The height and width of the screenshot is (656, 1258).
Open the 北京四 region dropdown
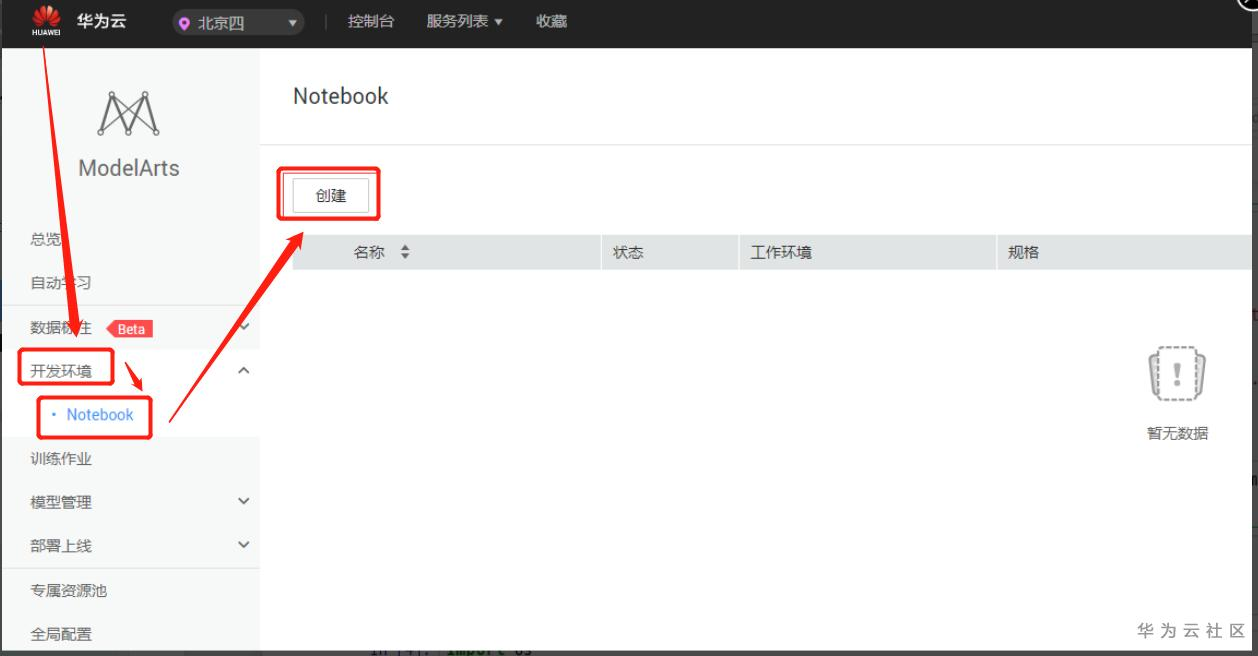[x=238, y=23]
